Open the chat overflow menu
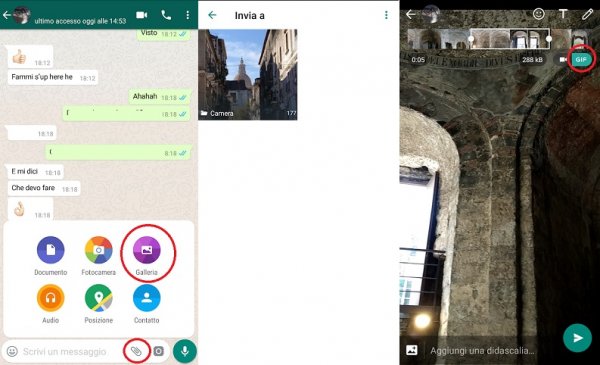This screenshot has height=365, width=600. (x=188, y=15)
